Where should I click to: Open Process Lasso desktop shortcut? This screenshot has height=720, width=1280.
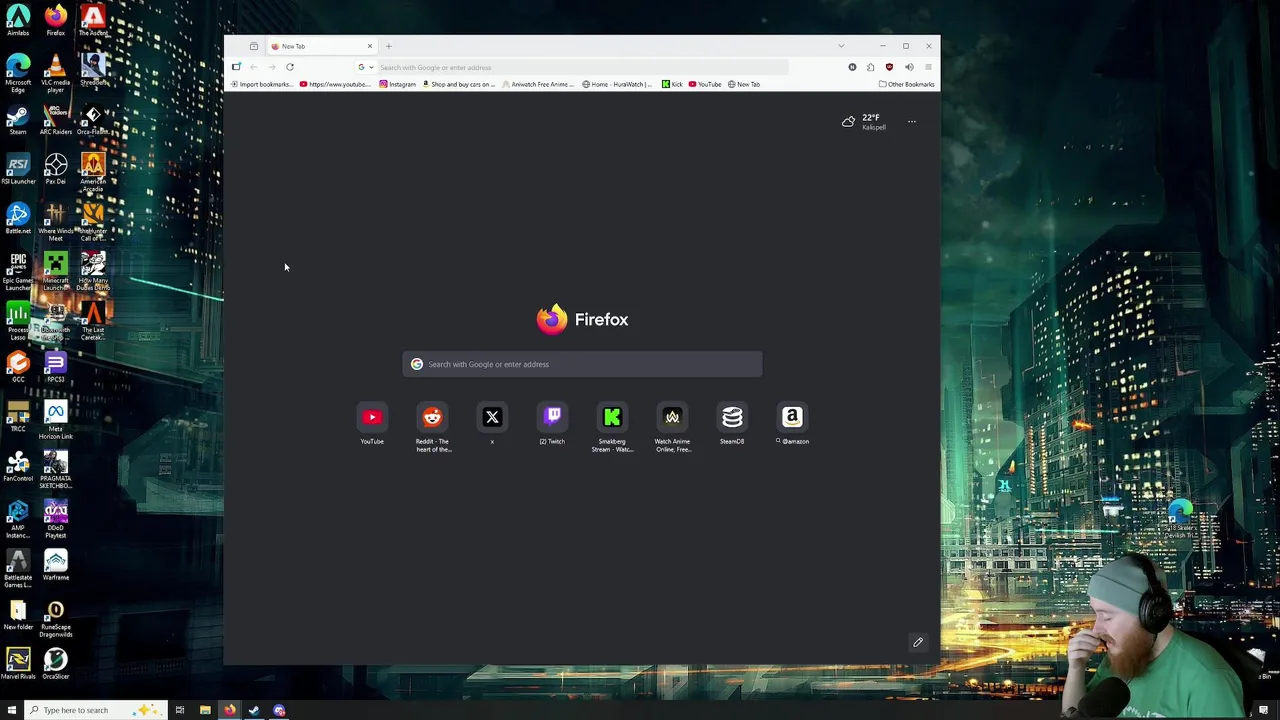click(x=18, y=321)
